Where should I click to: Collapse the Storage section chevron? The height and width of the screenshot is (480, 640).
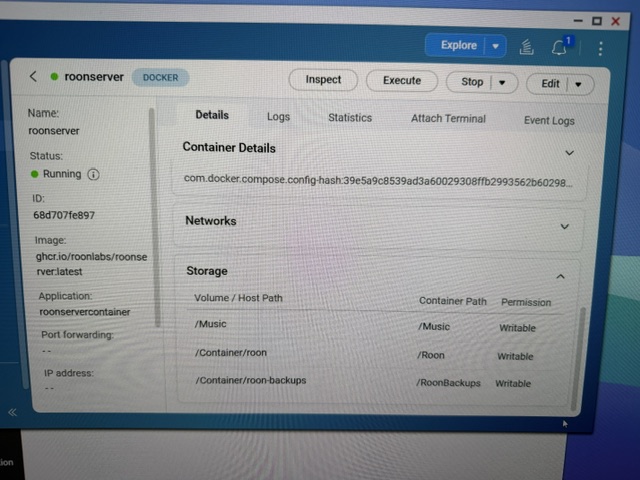coord(560,277)
